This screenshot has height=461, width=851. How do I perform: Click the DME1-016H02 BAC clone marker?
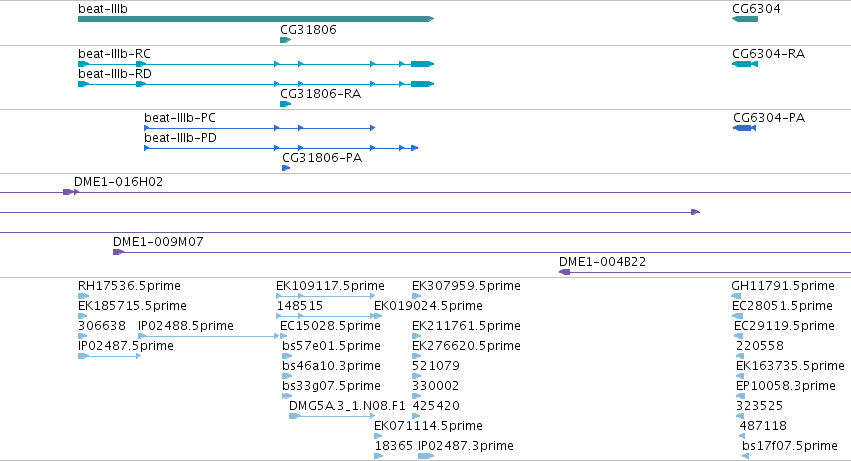[x=71, y=192]
